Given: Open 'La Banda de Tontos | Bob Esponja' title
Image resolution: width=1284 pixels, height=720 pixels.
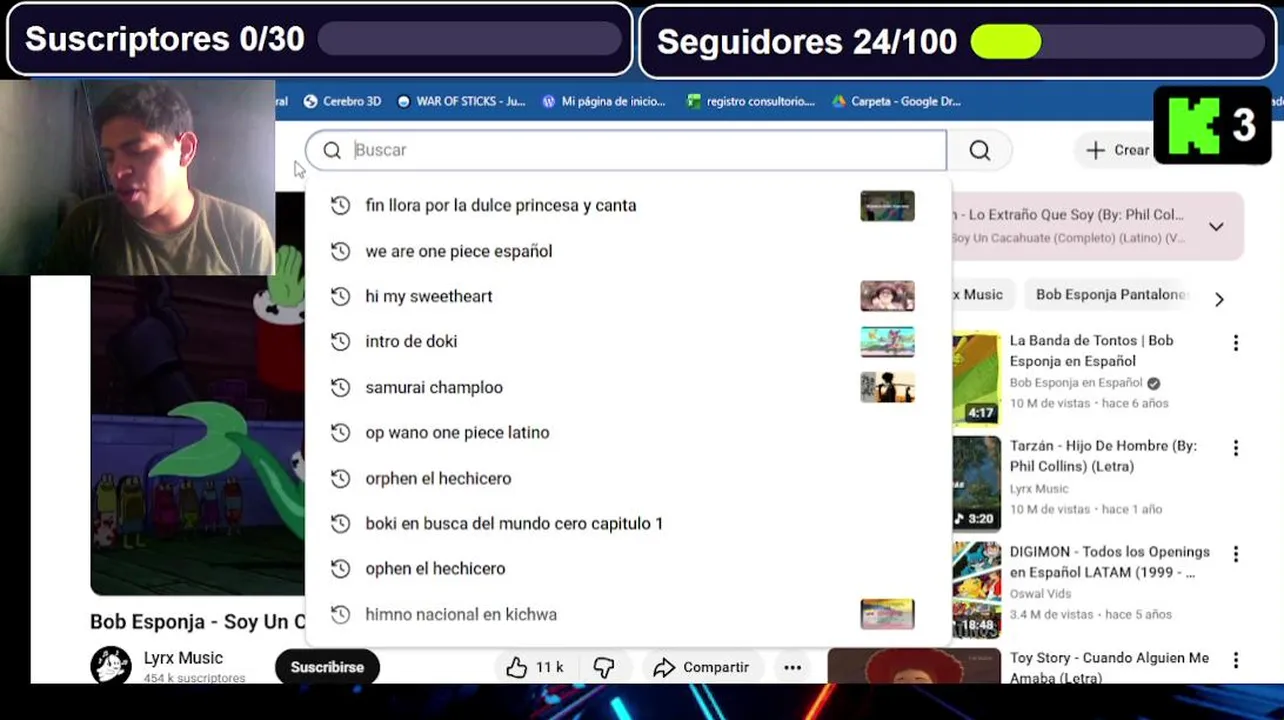Looking at the screenshot, I should pos(1091,351).
